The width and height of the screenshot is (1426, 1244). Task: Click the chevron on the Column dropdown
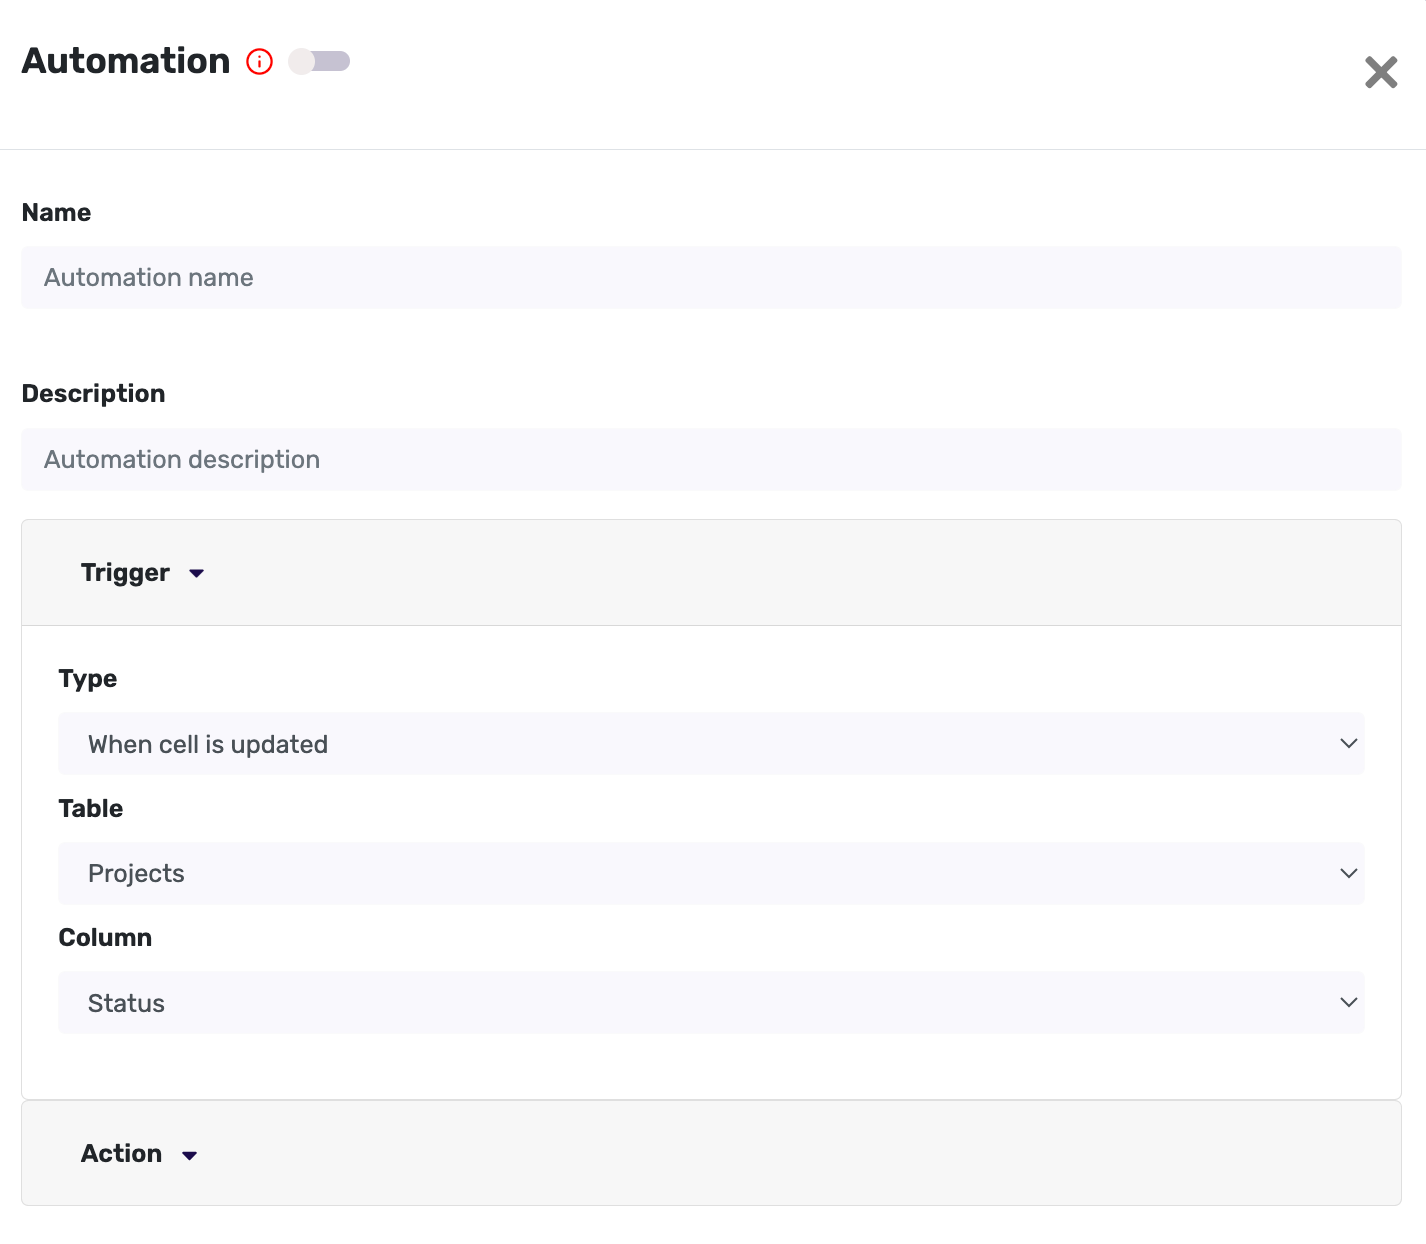pyautogui.click(x=1349, y=1002)
